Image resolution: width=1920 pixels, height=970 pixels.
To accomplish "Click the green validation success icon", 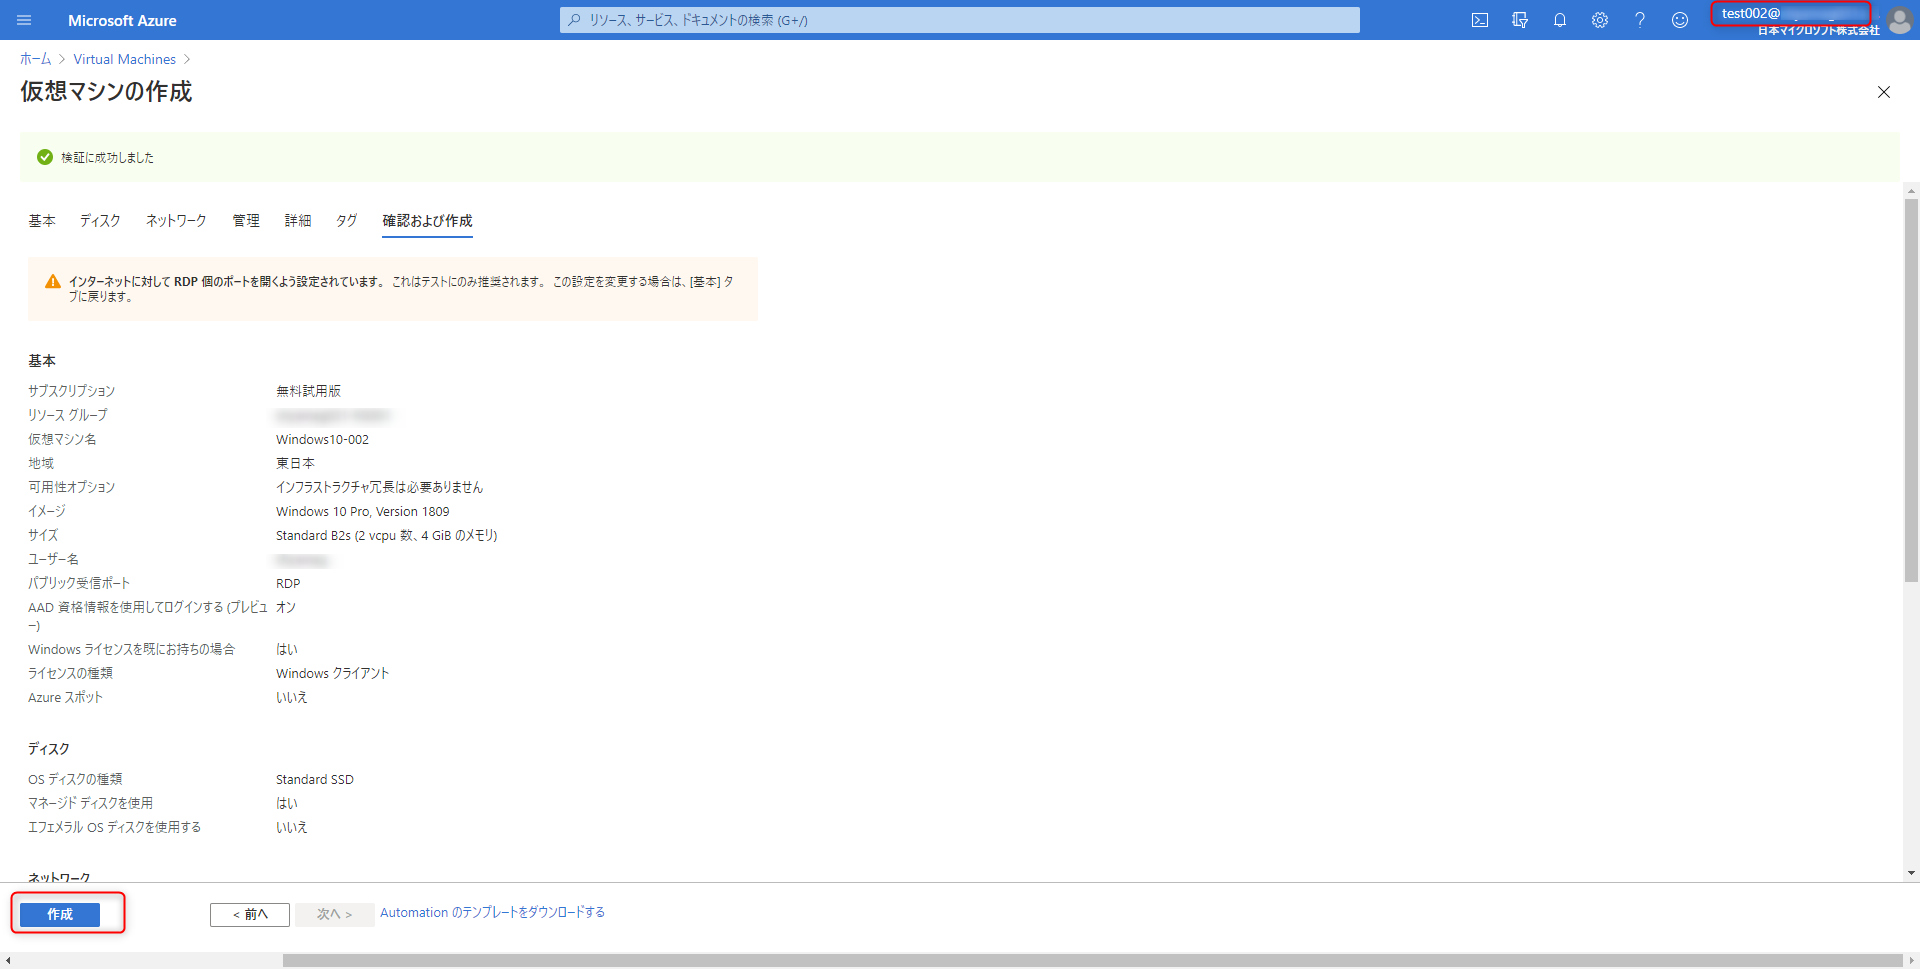I will 45,157.
